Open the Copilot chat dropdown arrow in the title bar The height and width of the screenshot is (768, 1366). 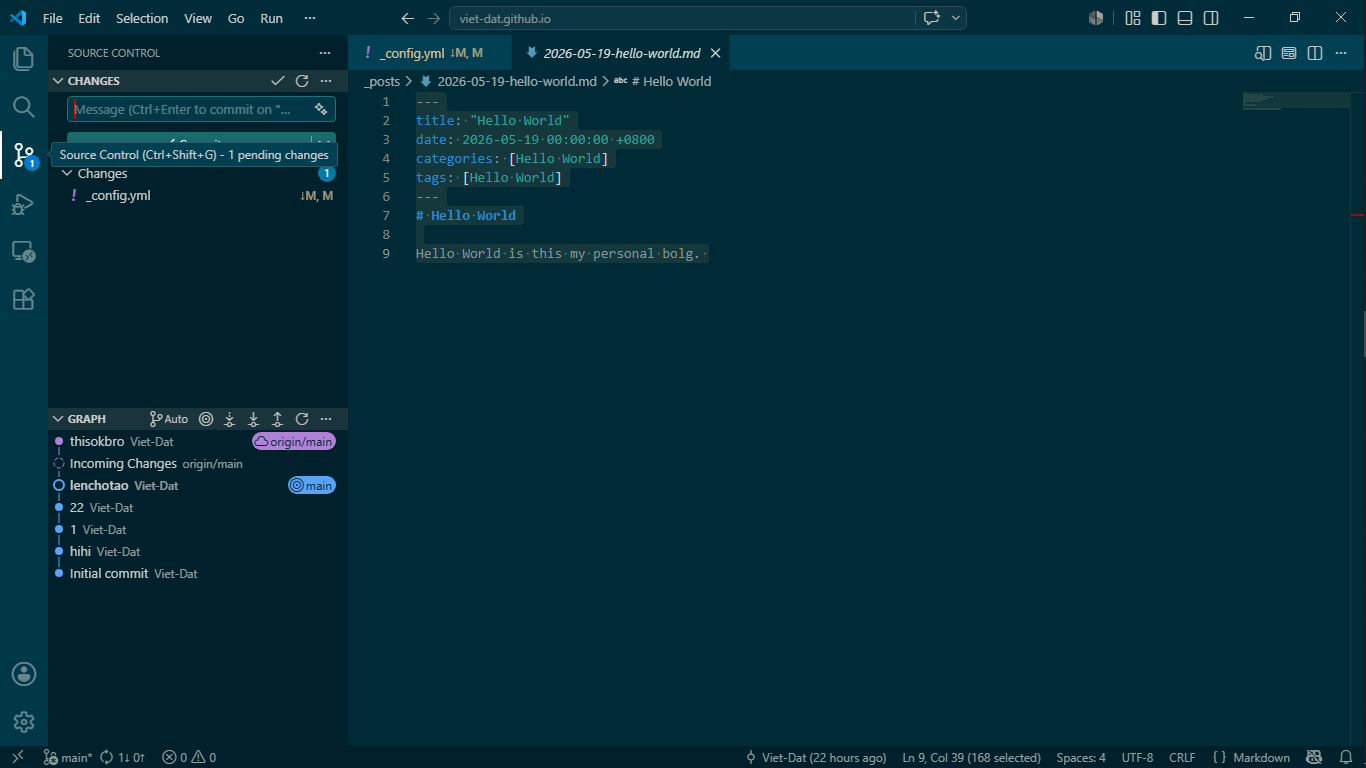pos(957,18)
